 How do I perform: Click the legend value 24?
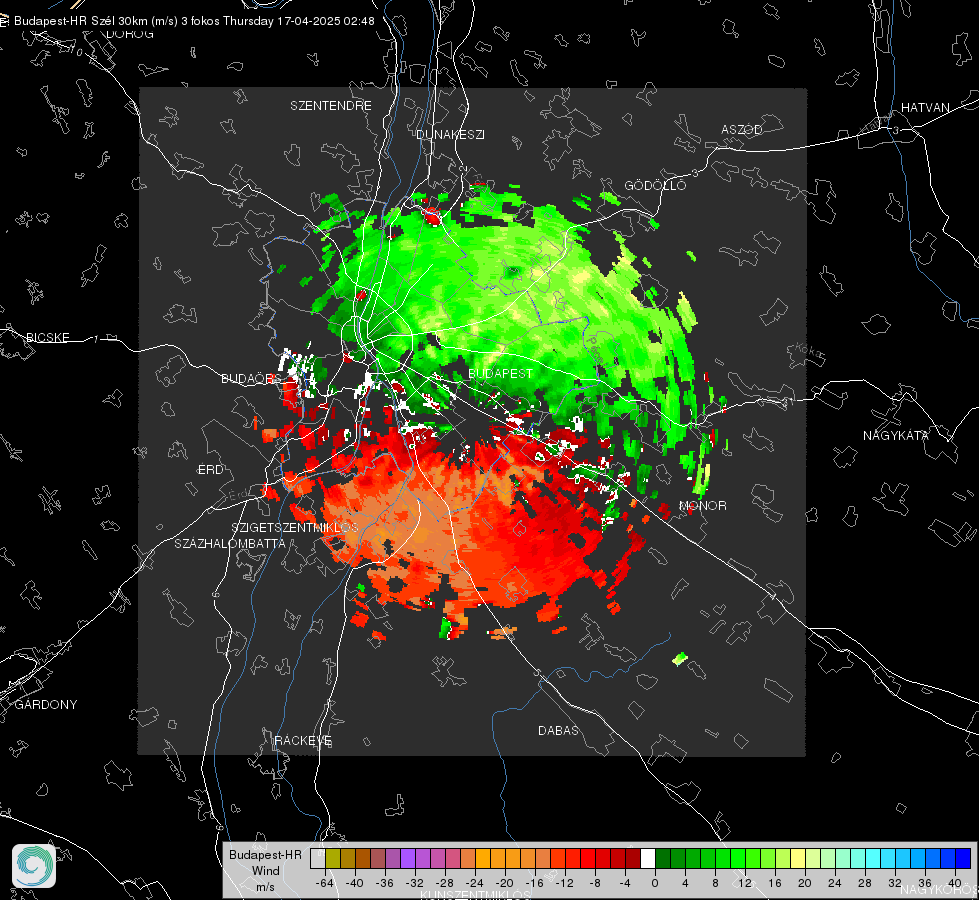835,883
